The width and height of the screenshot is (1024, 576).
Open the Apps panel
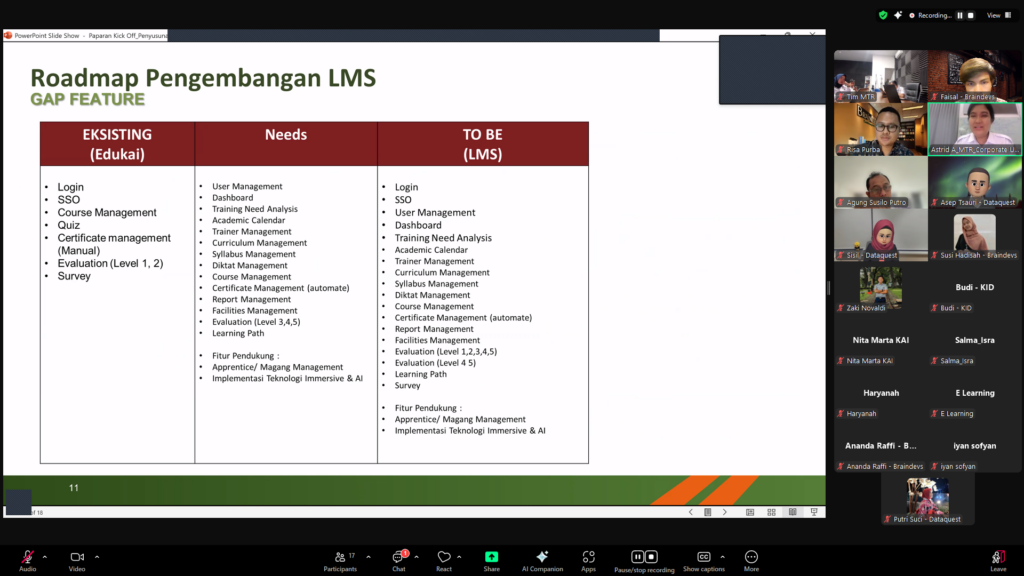(x=588, y=557)
